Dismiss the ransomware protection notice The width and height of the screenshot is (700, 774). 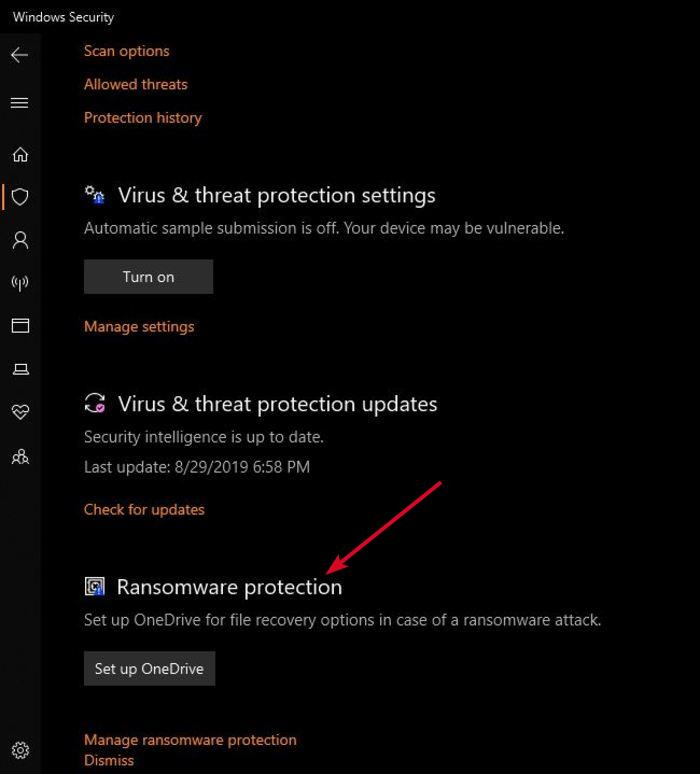109,760
